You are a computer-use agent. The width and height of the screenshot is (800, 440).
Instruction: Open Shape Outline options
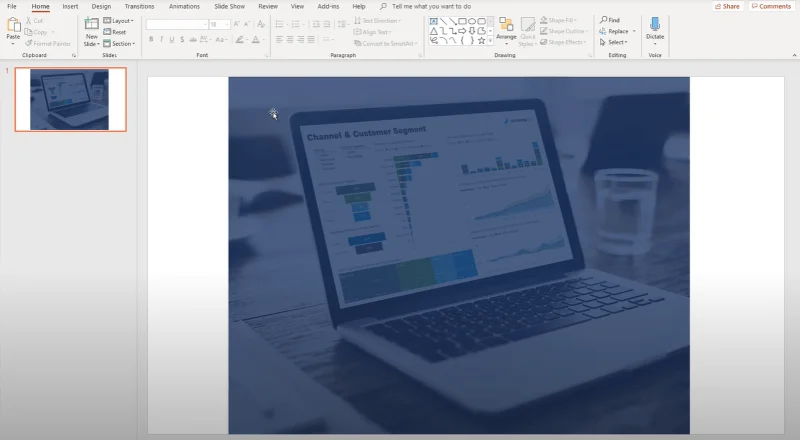pos(564,31)
